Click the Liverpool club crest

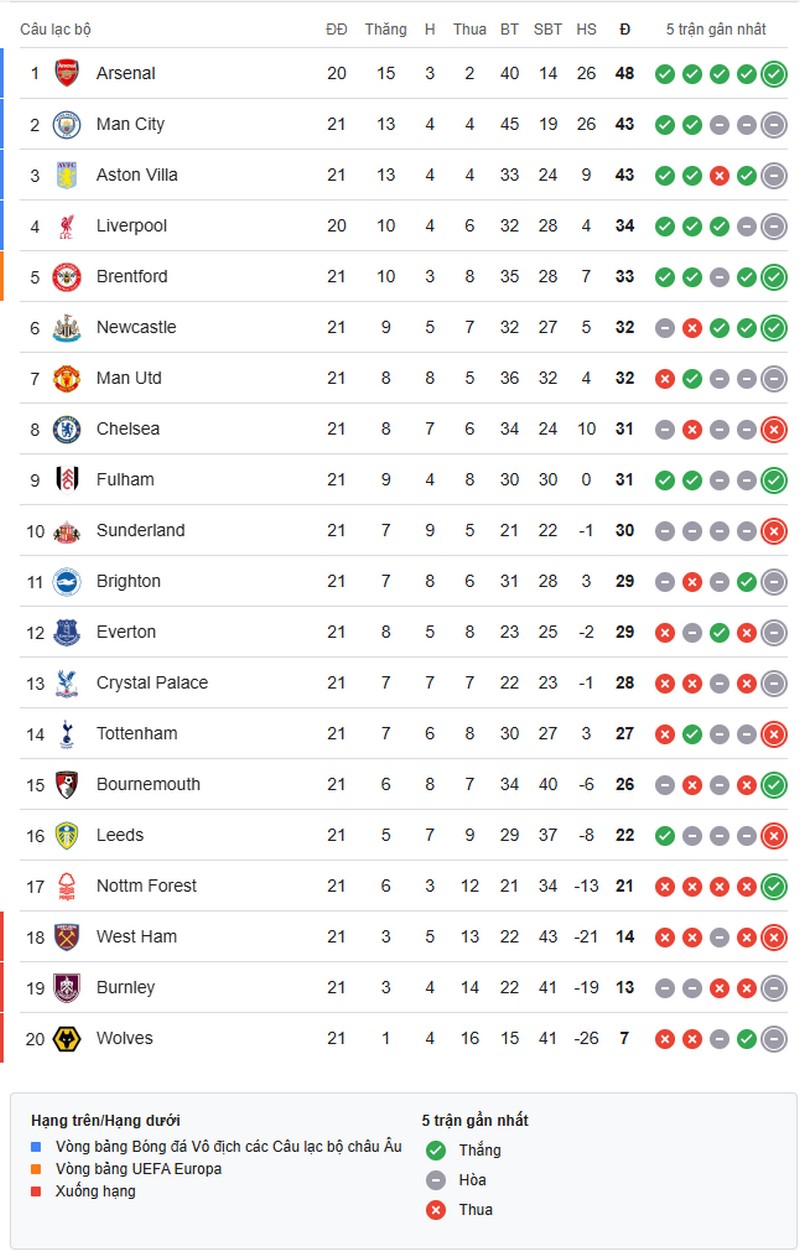[x=66, y=226]
